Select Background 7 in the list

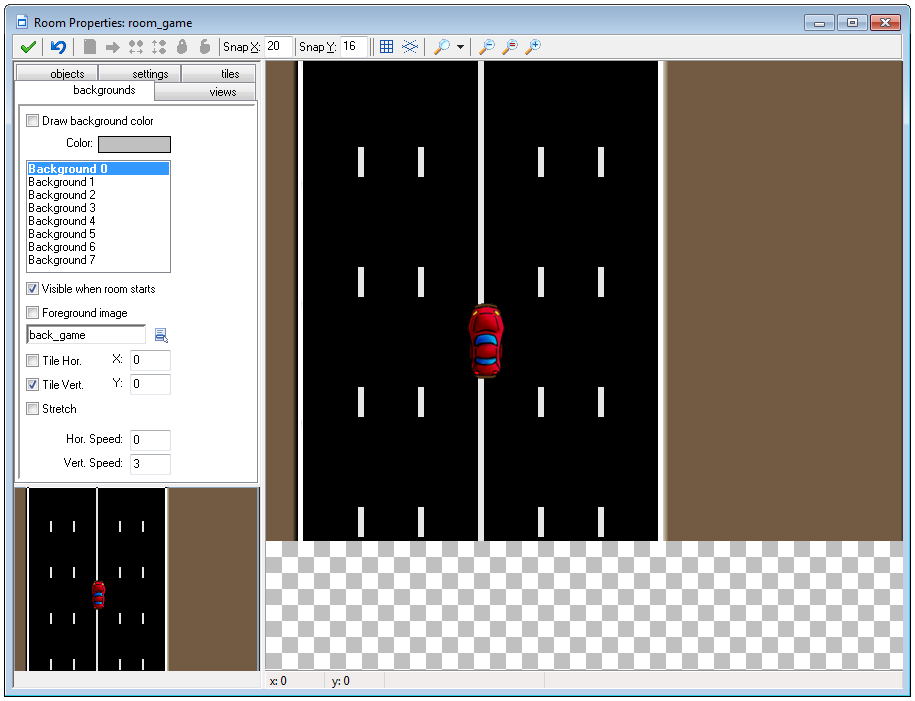[x=99, y=260]
